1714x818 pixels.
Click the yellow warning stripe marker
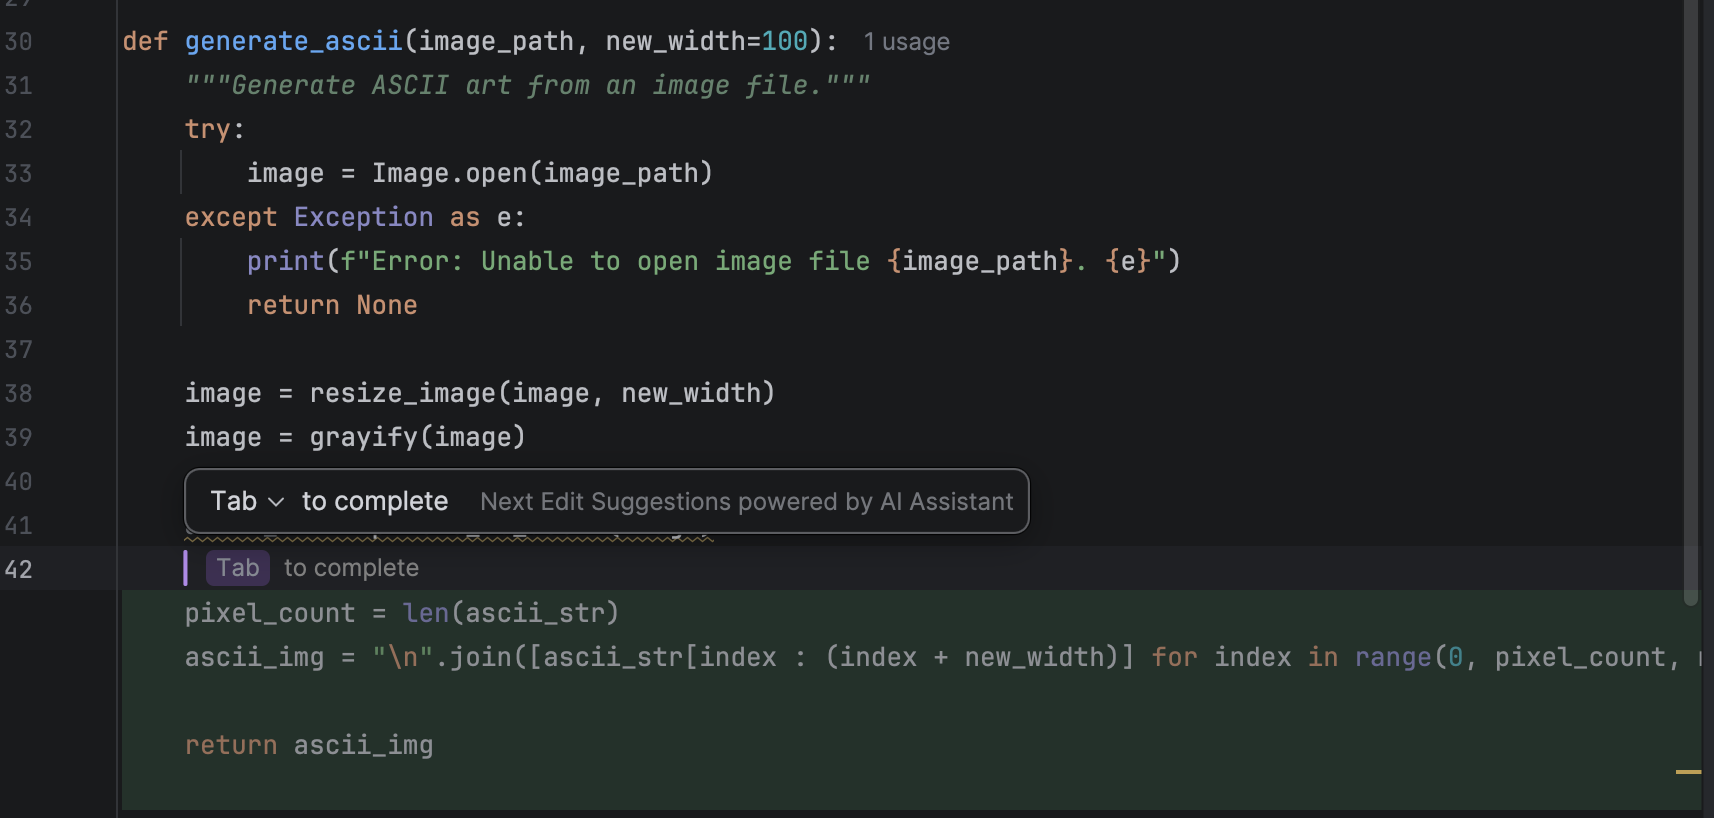click(1688, 772)
